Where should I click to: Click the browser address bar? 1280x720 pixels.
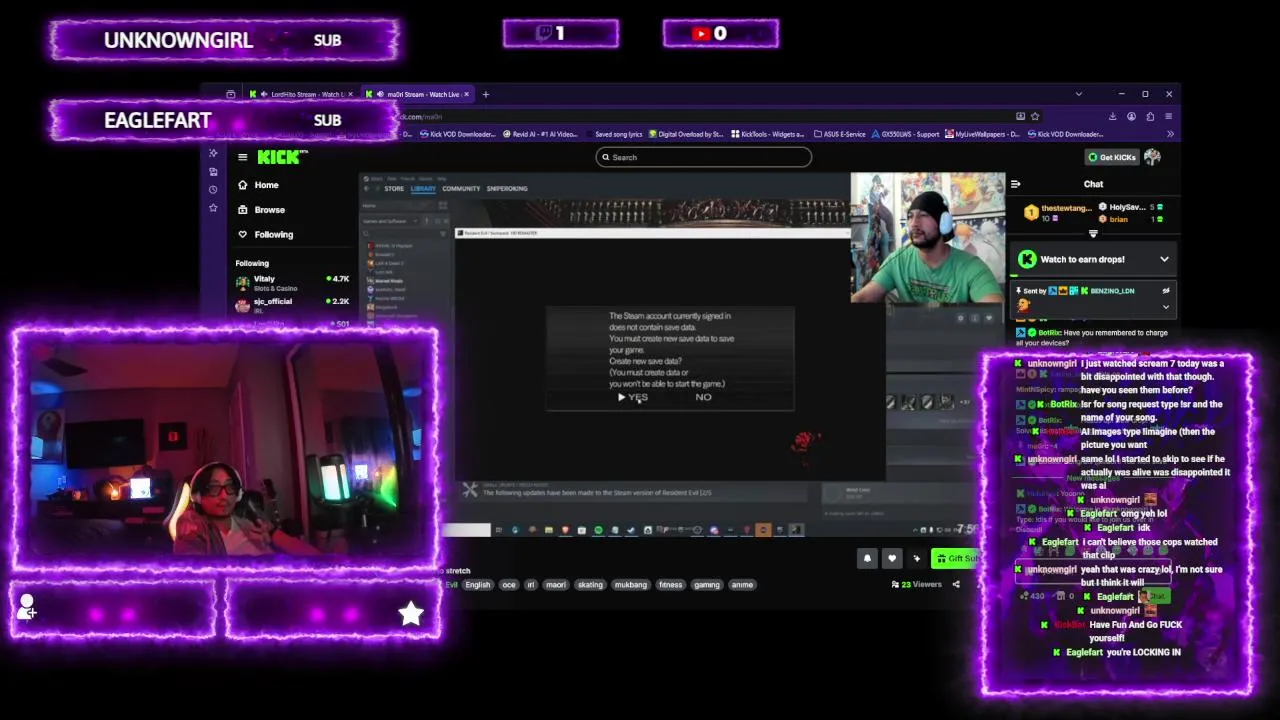point(700,116)
